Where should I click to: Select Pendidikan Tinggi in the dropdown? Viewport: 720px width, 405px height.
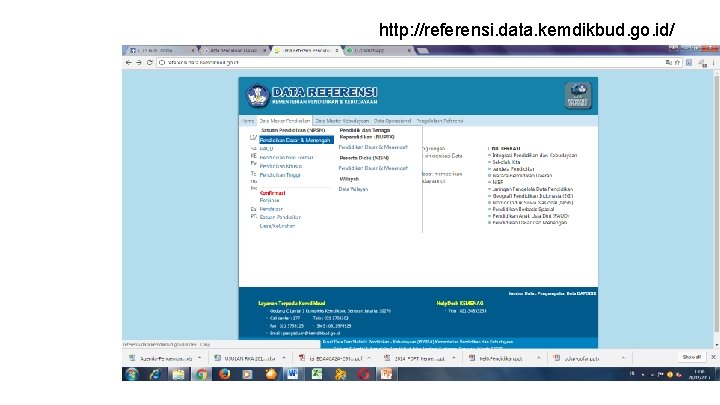pyautogui.click(x=280, y=175)
